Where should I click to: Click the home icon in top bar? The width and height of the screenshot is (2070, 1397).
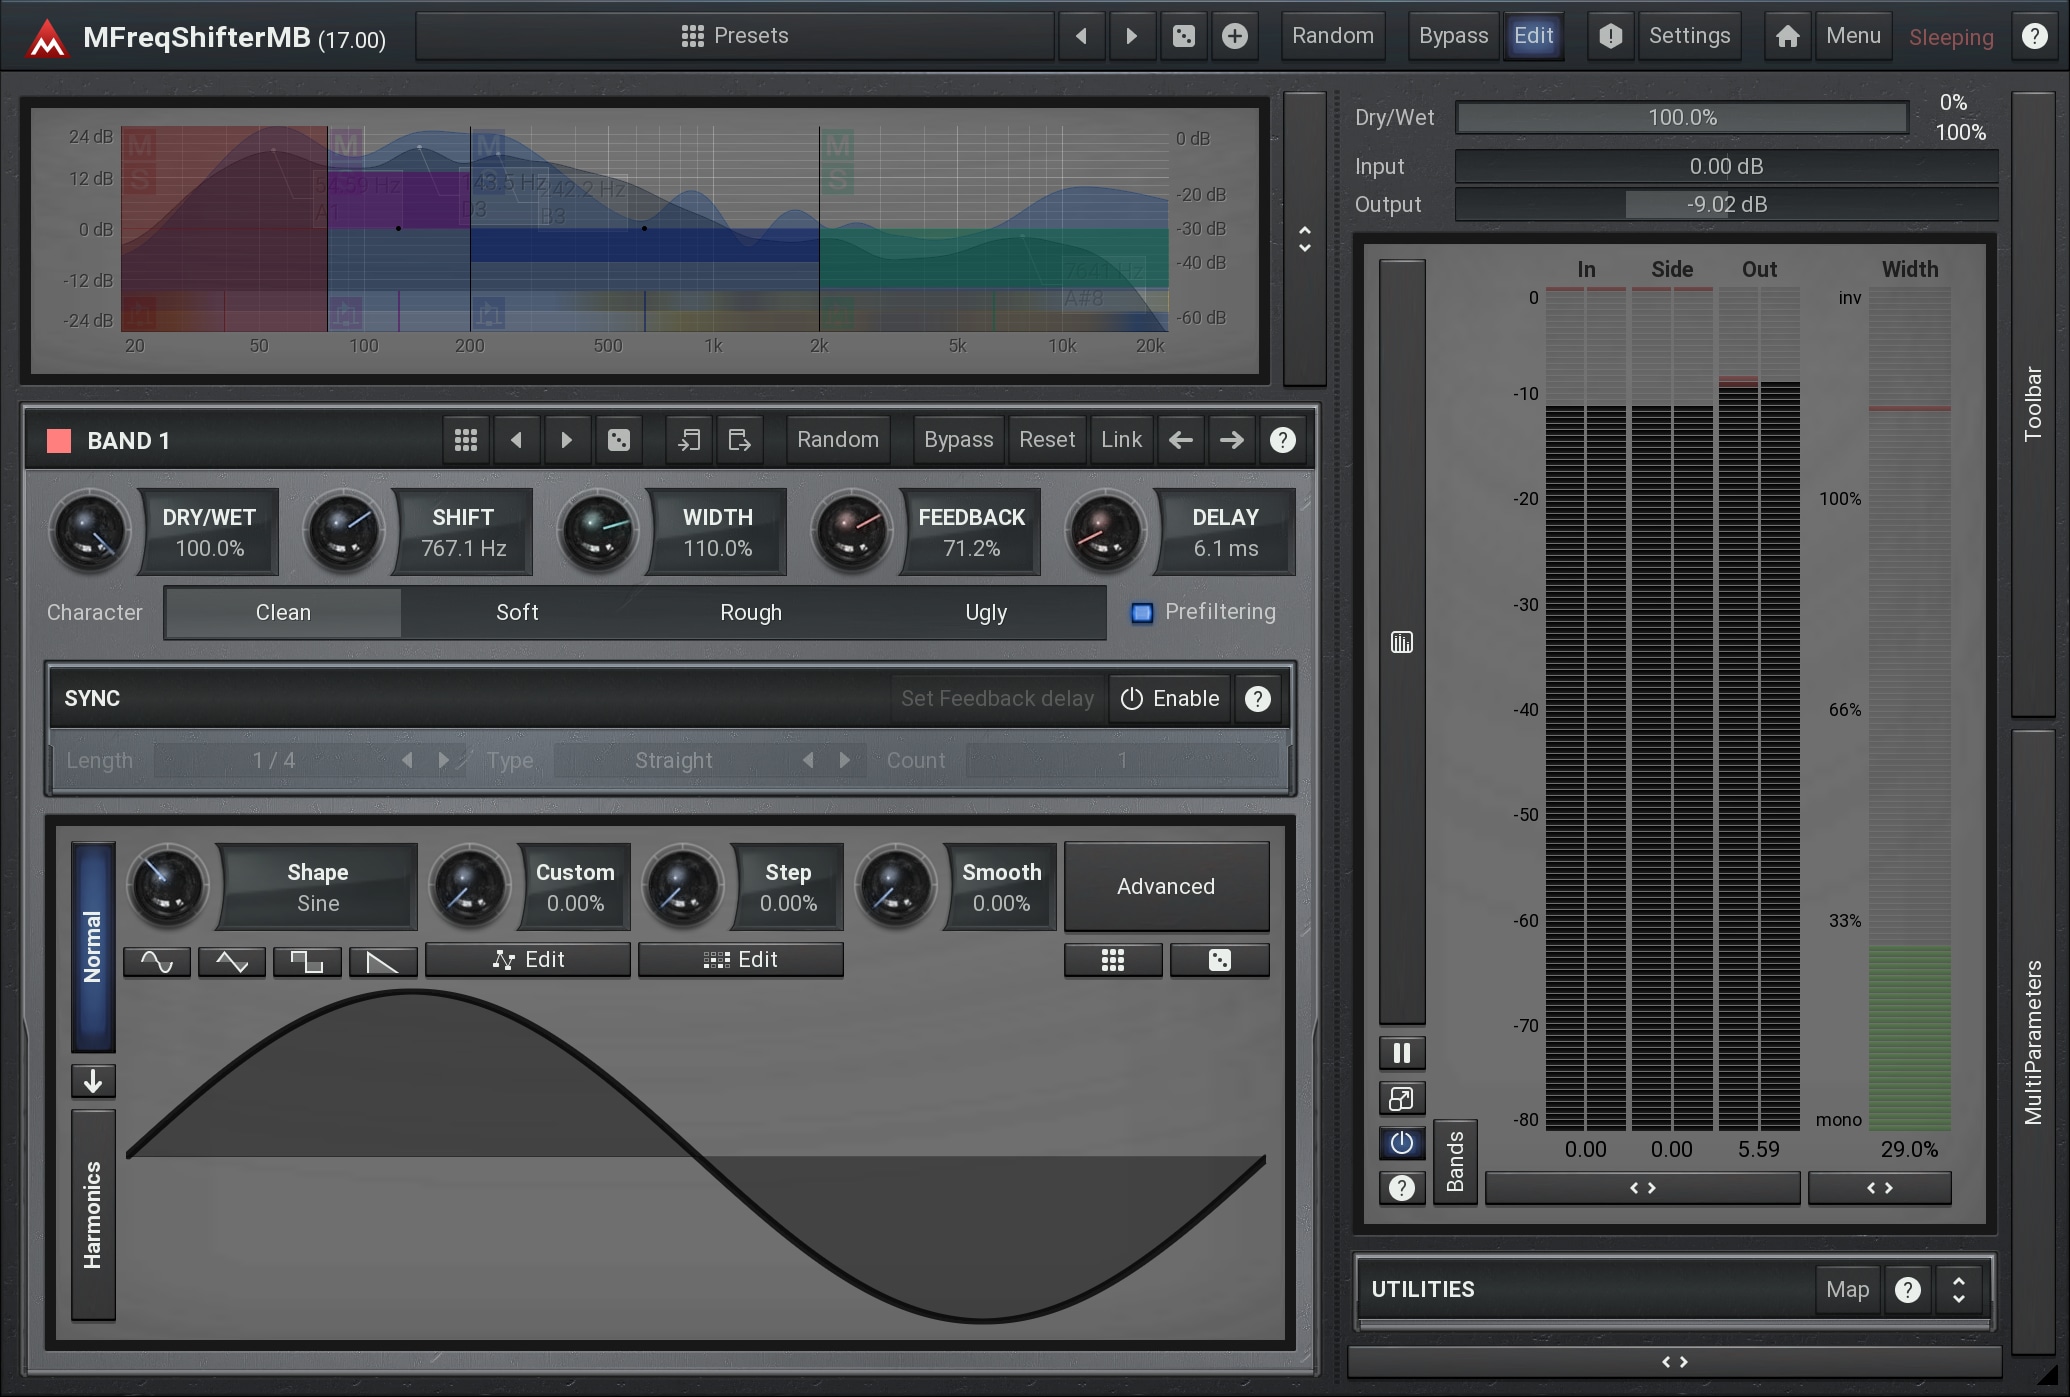point(1787,36)
